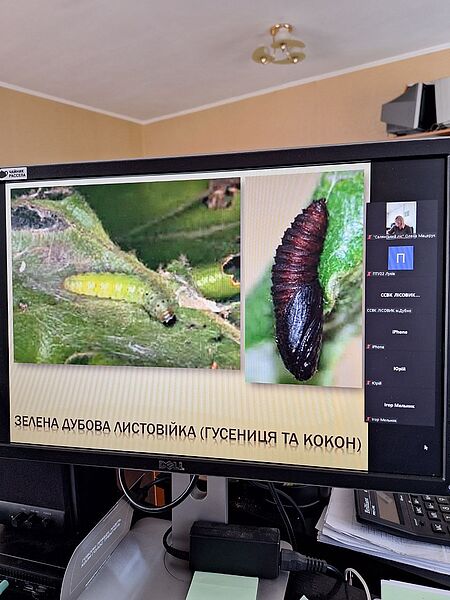The height and width of the screenshot is (600, 450).
Task: Click the empty beige area below the caterpillar photo
Action: (126, 390)
